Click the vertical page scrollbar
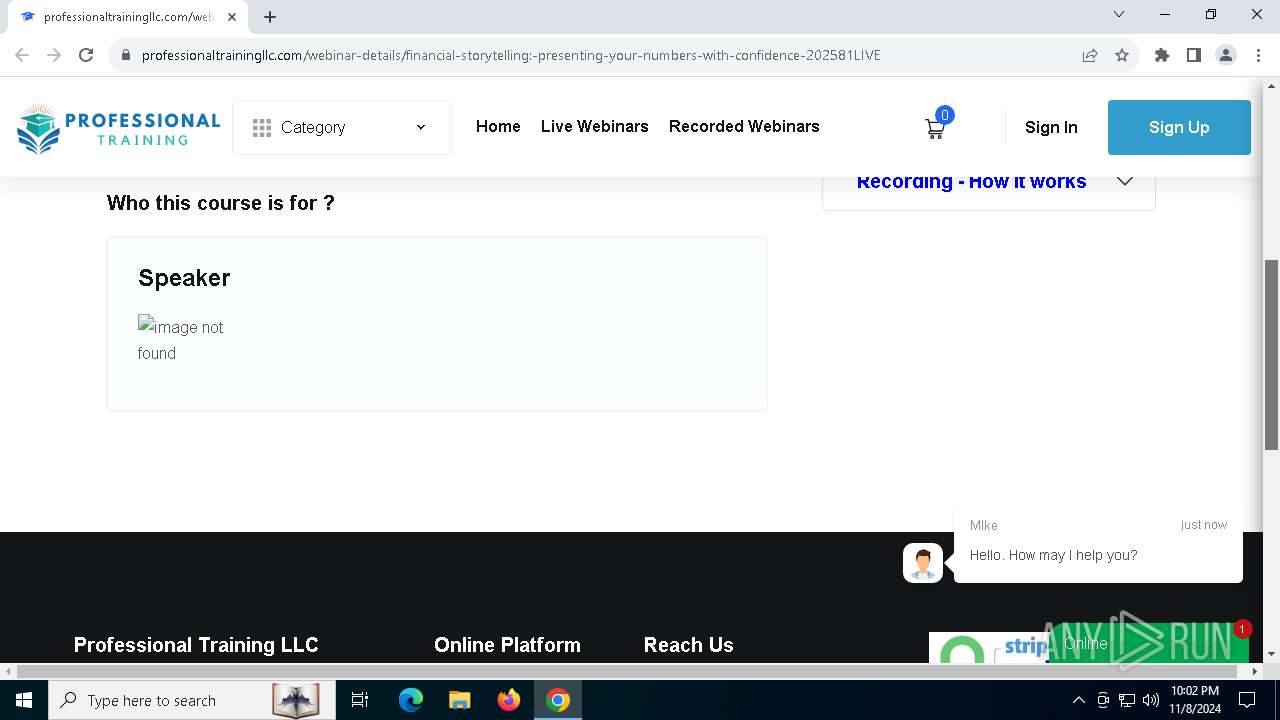Viewport: 1280px width, 720px height. pos(1271,355)
